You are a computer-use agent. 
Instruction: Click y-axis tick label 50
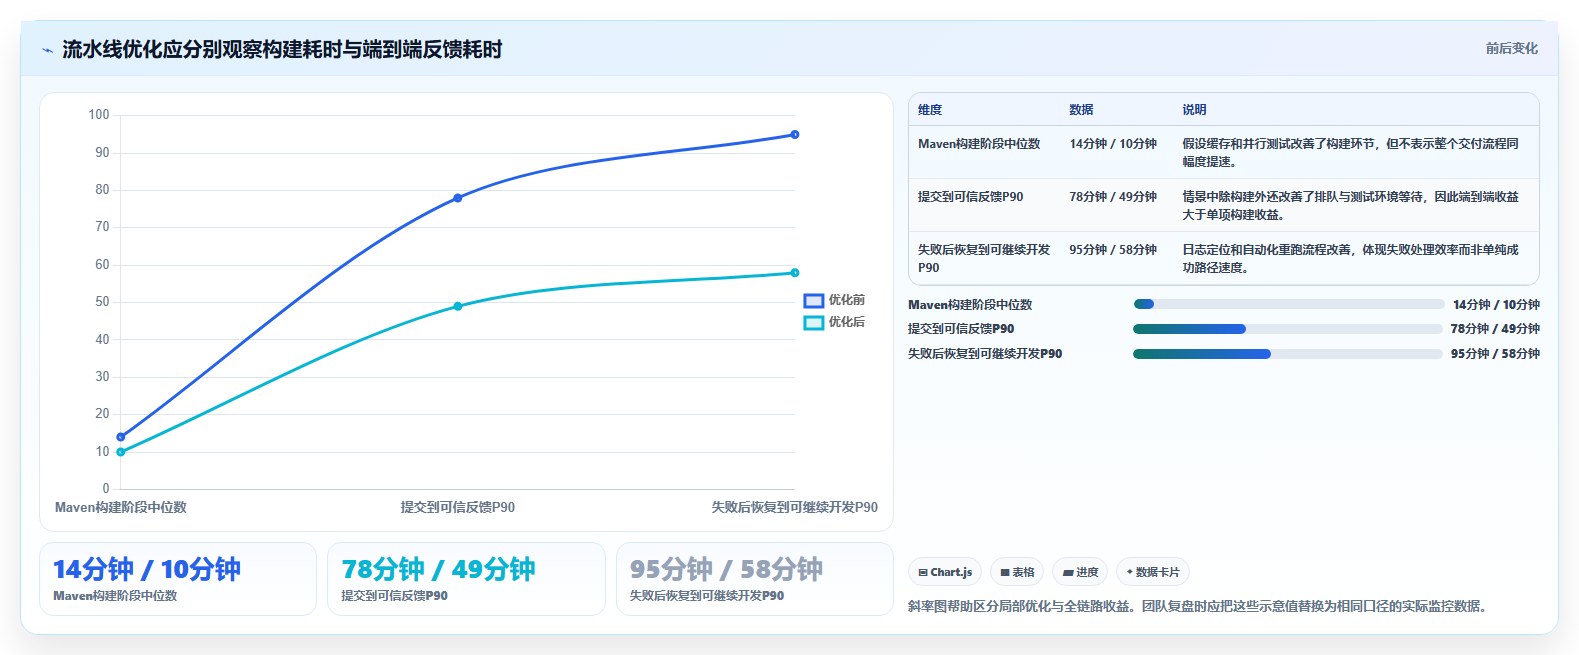[102, 302]
